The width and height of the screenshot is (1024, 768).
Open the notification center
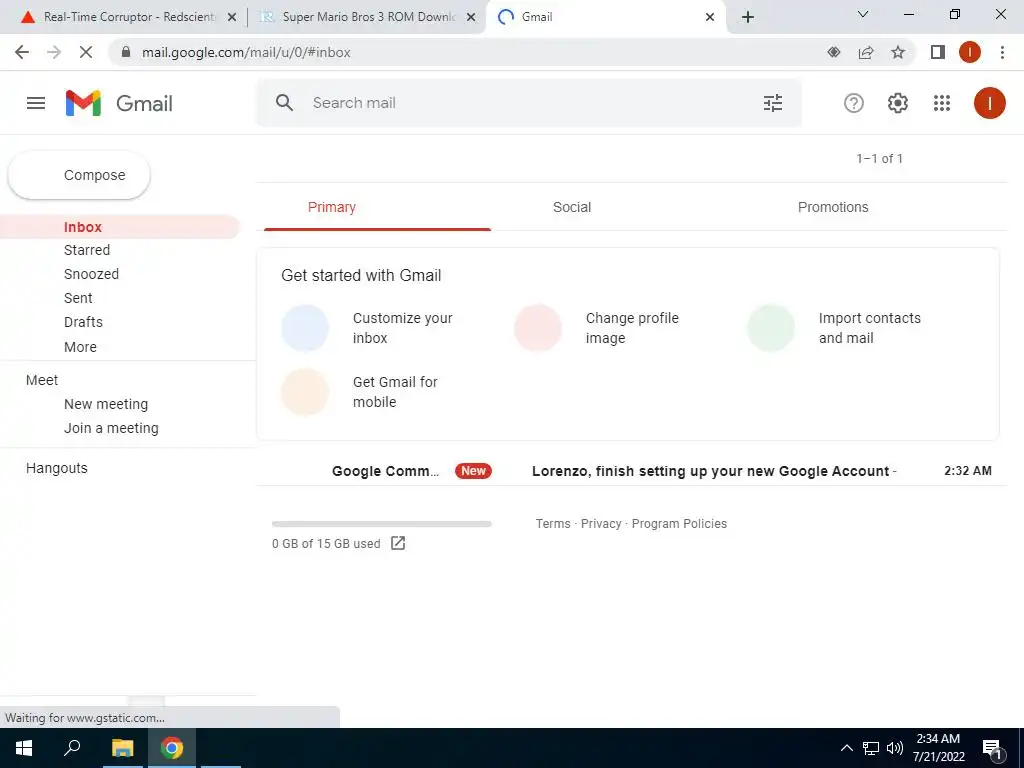[x=992, y=749]
